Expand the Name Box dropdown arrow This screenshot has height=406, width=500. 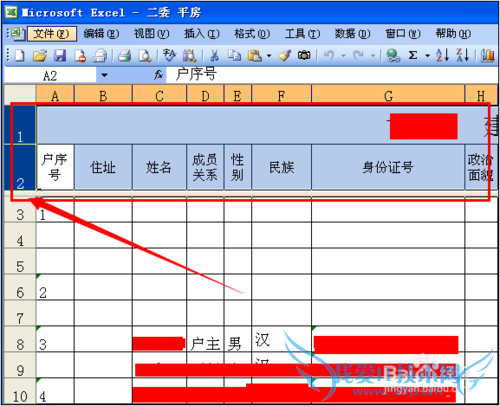click(104, 75)
